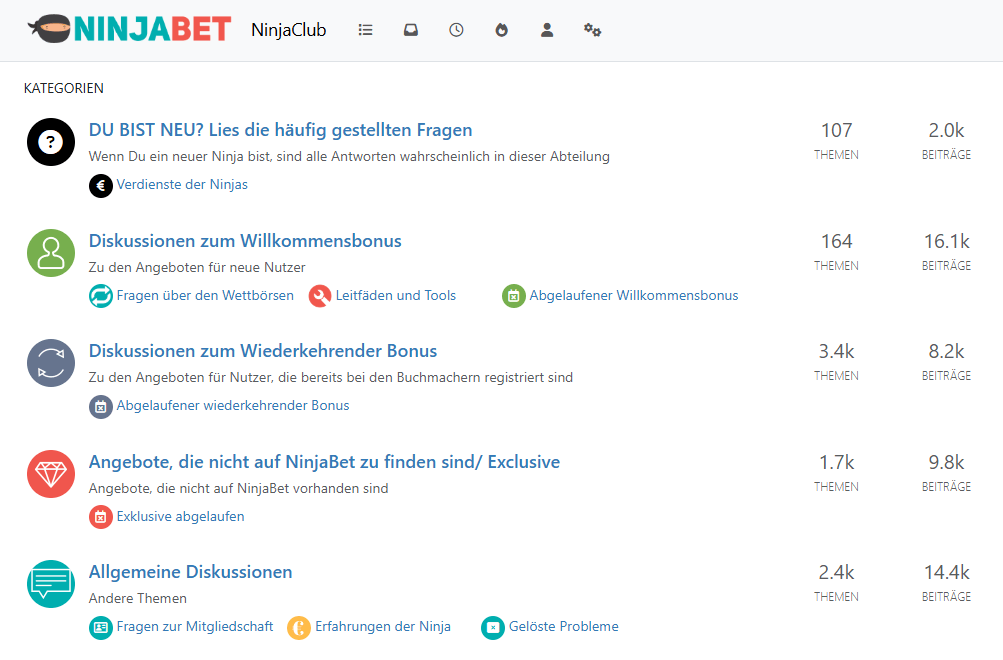The width and height of the screenshot is (1003, 660).
Task: Open the NinjaClub navbar title
Action: (288, 30)
